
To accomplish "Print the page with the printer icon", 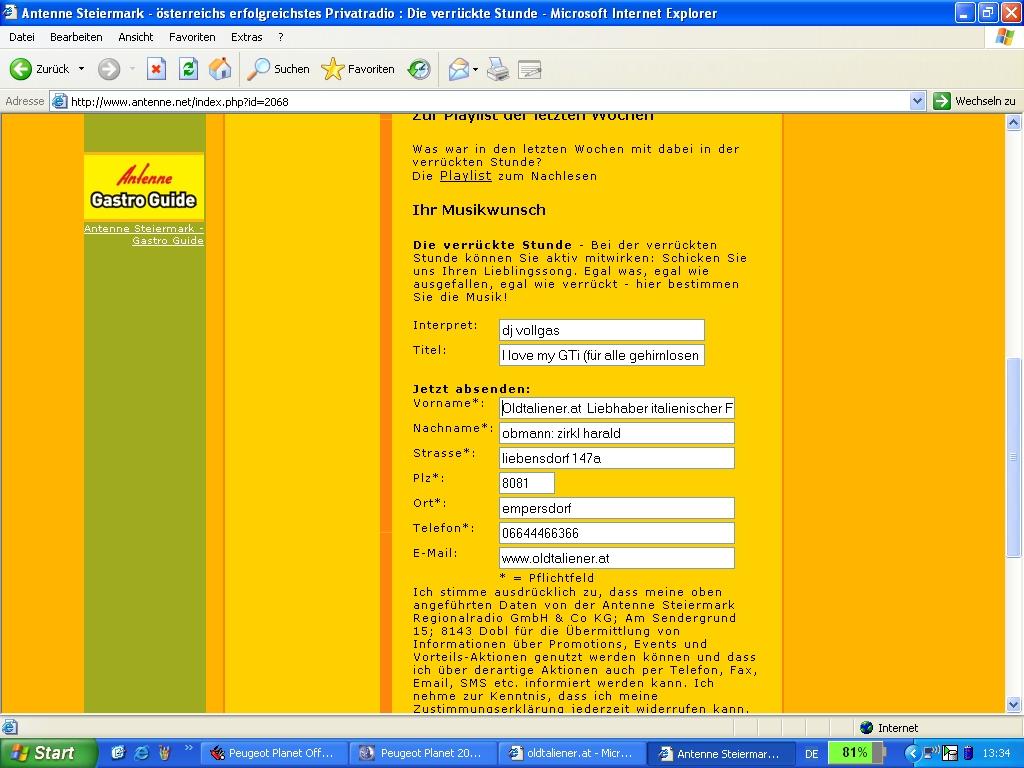I will pos(498,69).
